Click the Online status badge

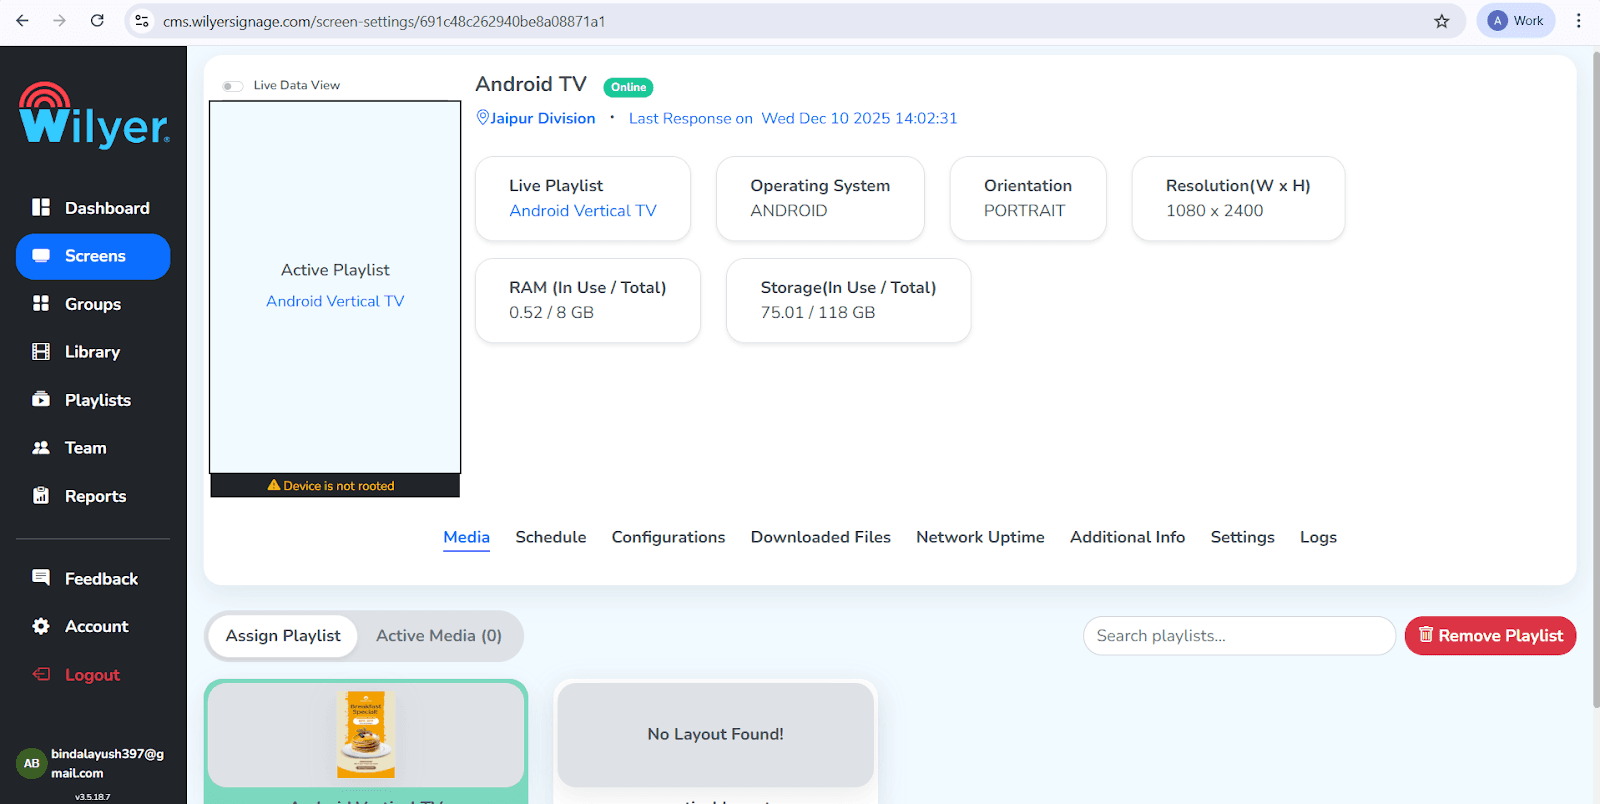pyautogui.click(x=628, y=87)
